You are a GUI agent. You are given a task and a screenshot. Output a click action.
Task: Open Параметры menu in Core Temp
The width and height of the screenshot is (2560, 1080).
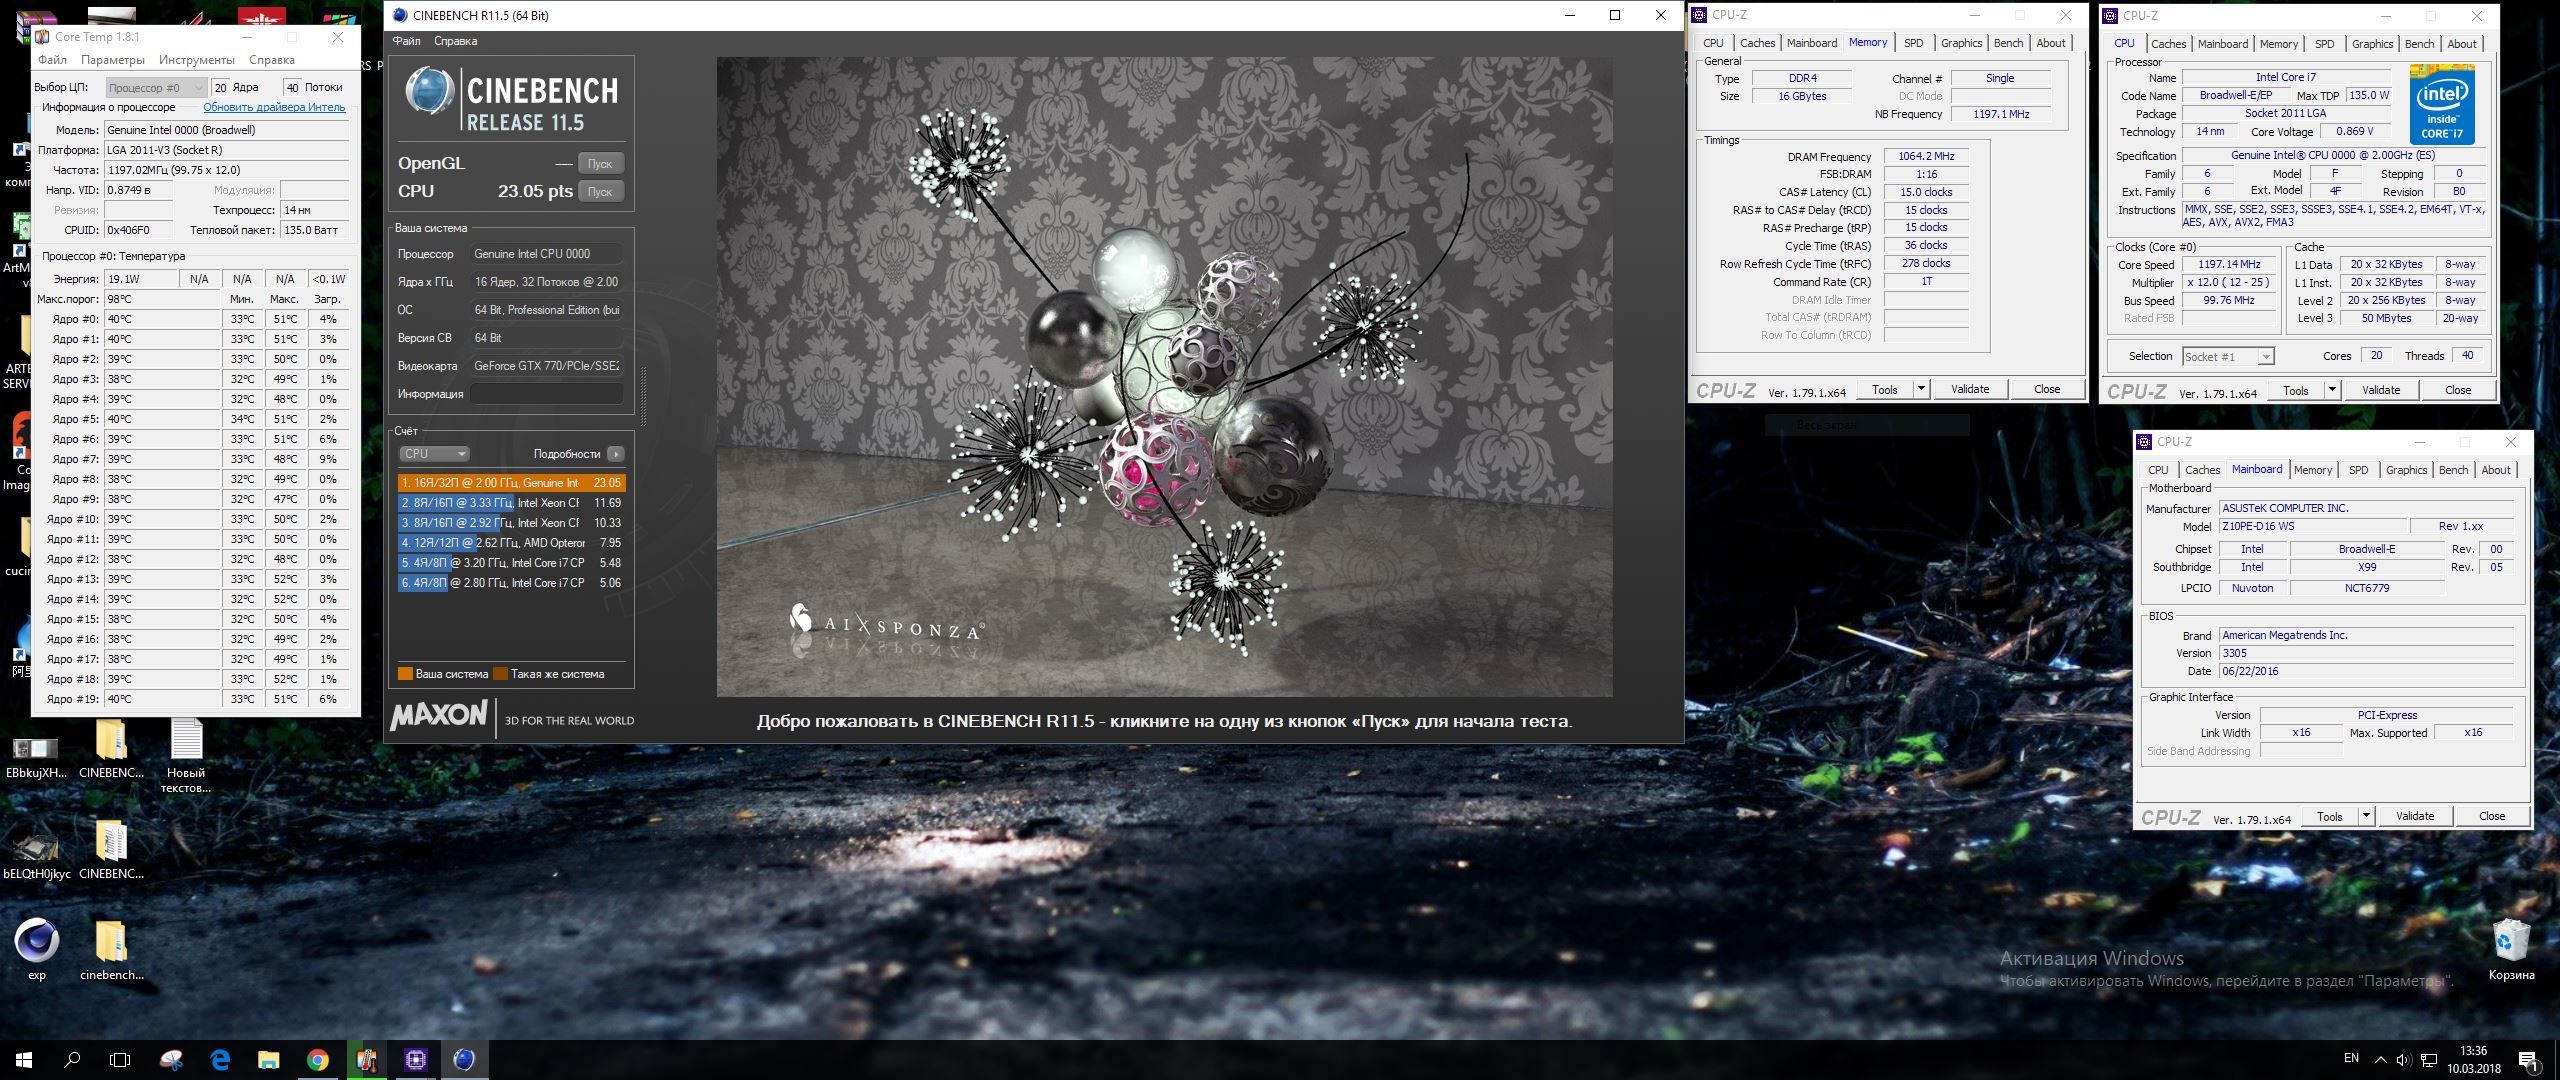click(113, 60)
